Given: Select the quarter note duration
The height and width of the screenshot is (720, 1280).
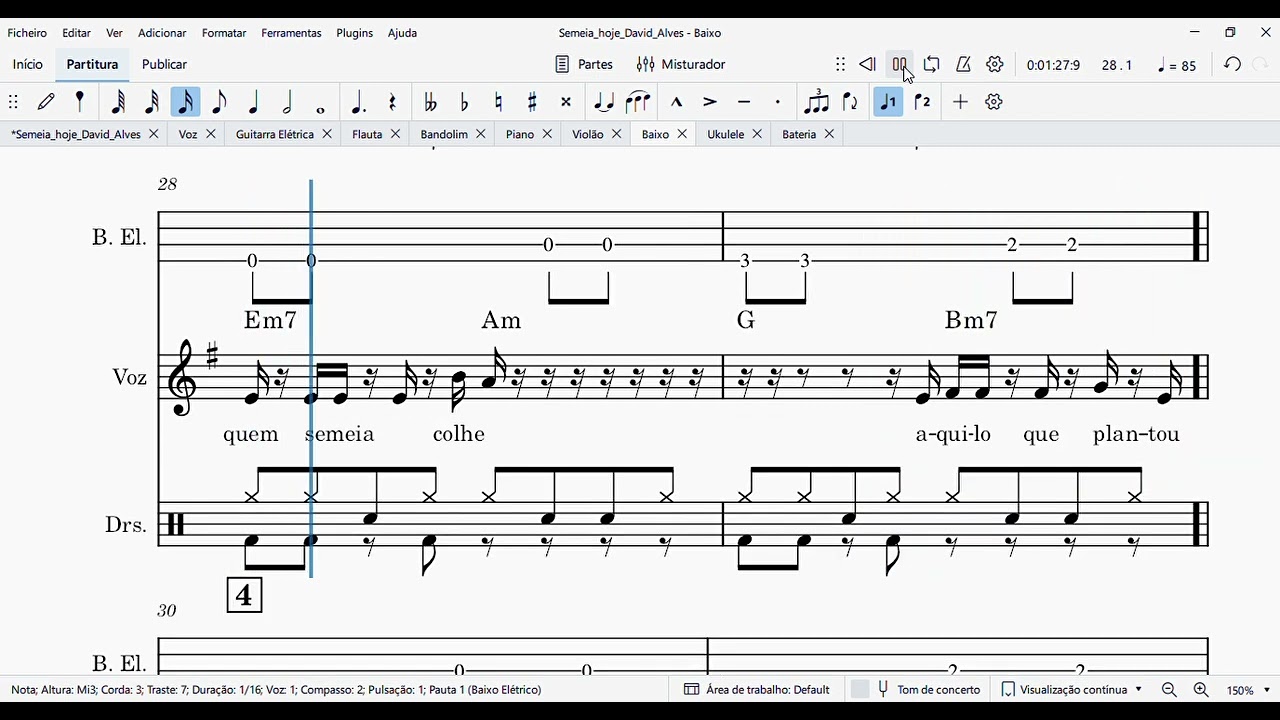Looking at the screenshot, I should point(254,102).
